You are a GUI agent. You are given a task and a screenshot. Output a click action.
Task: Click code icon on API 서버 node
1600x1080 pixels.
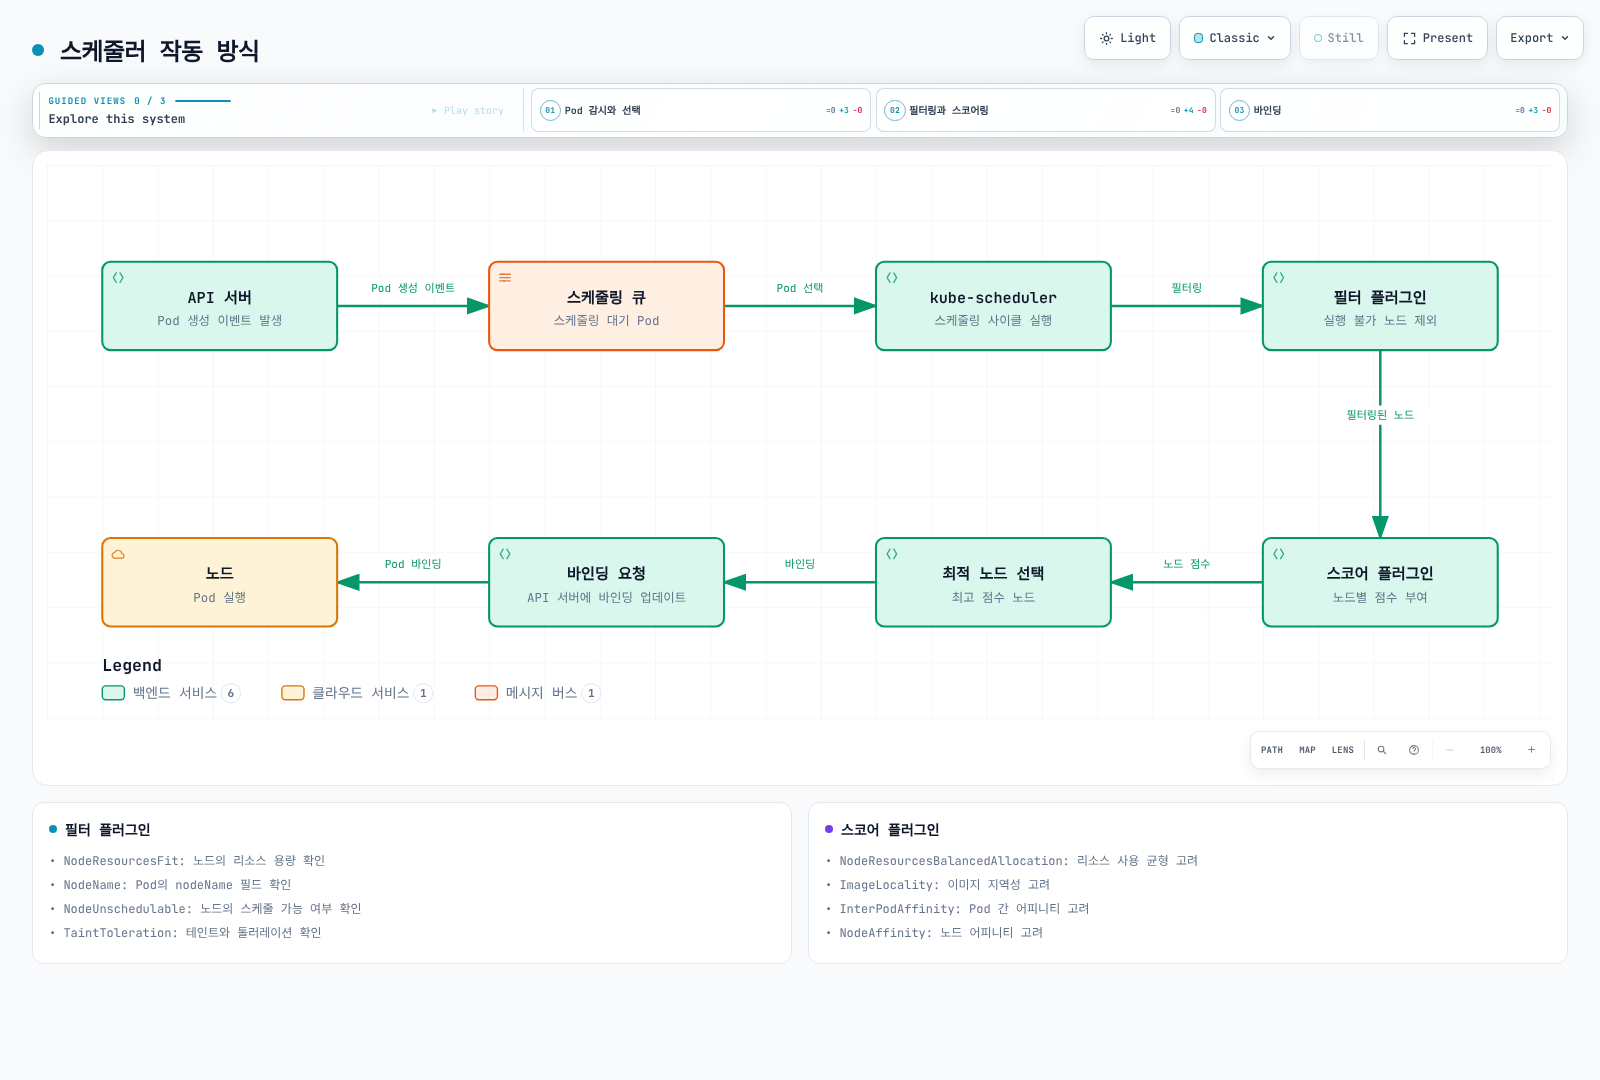(118, 278)
